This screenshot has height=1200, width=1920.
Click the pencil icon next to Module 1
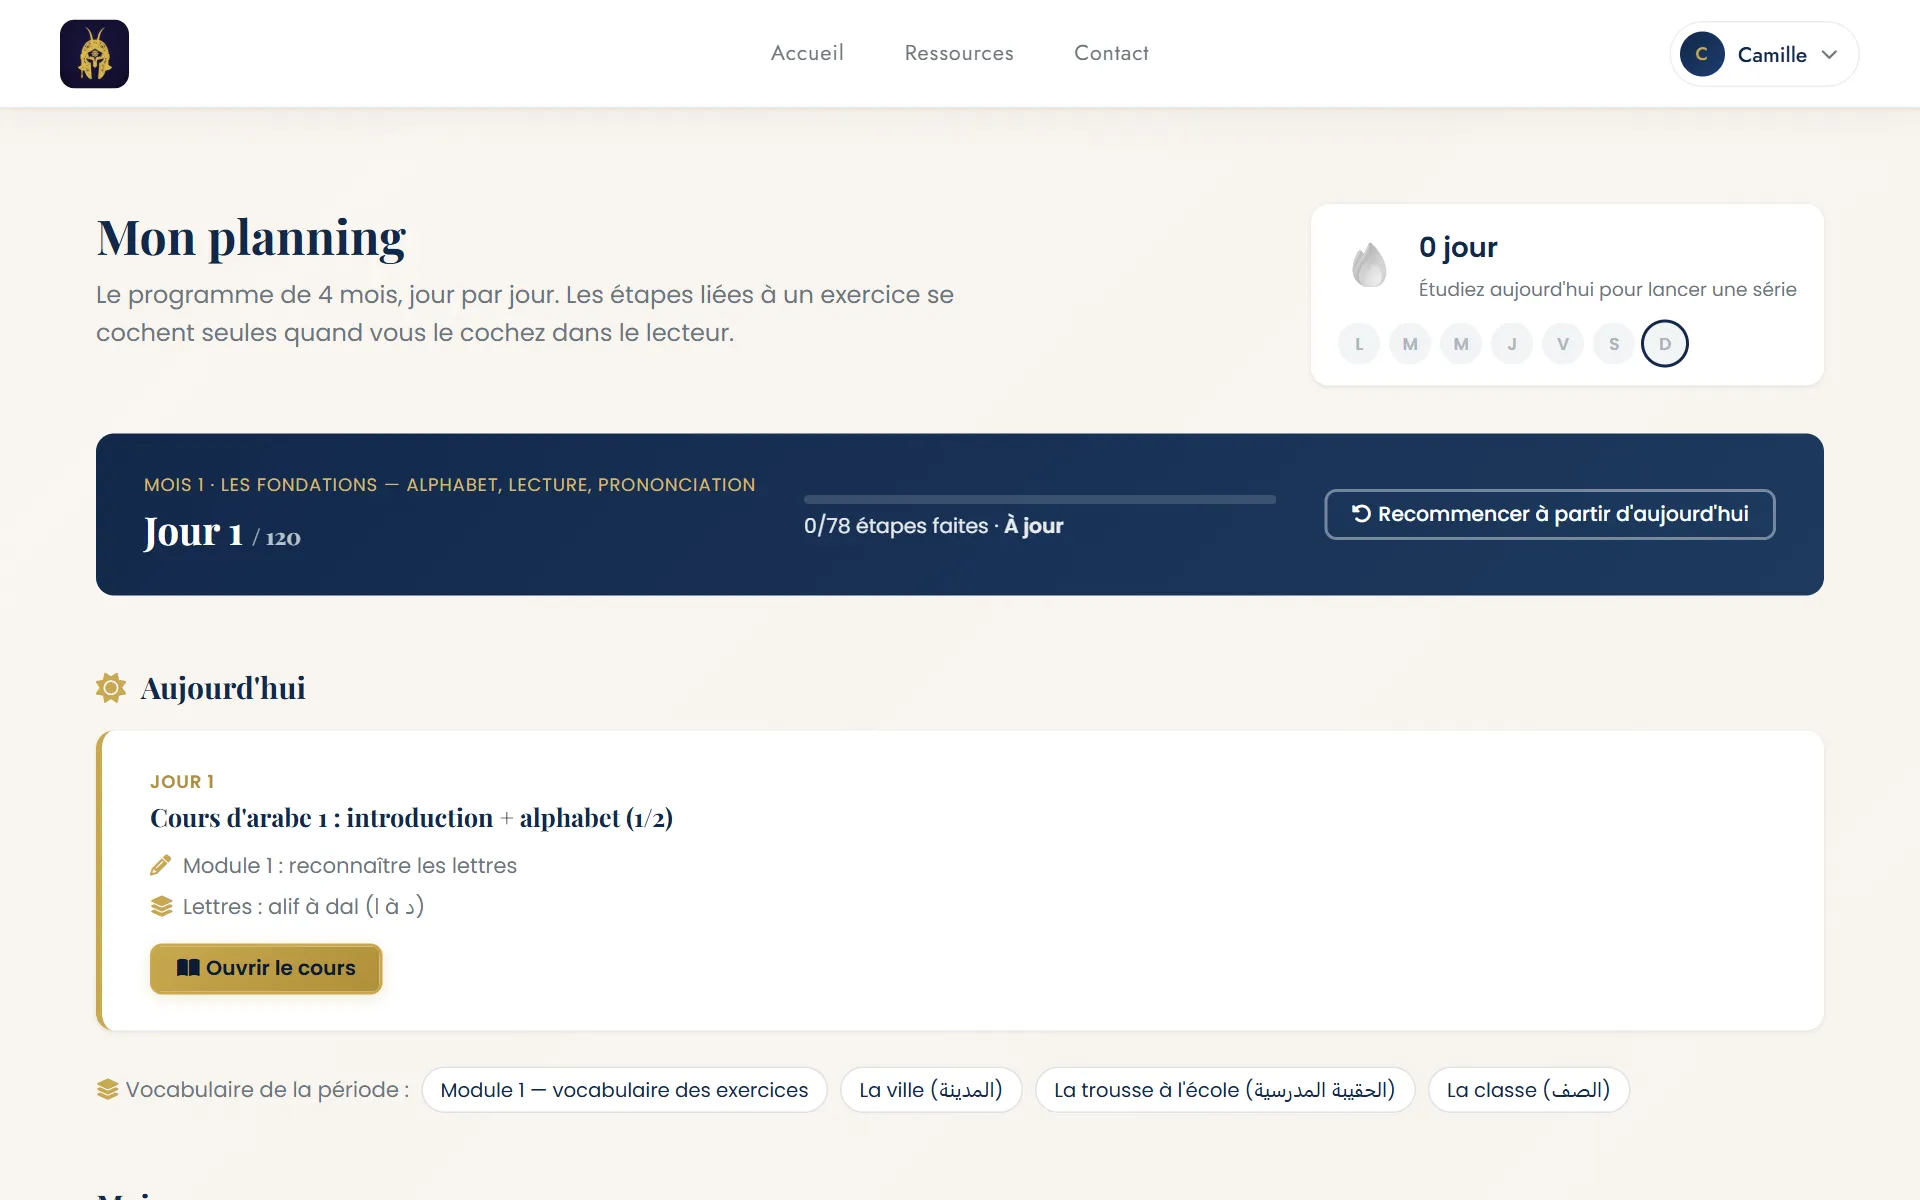[x=161, y=865]
